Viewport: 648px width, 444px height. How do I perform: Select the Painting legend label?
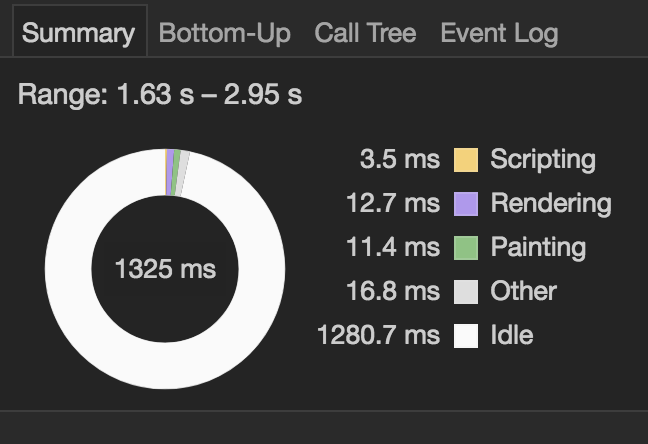click(x=538, y=248)
